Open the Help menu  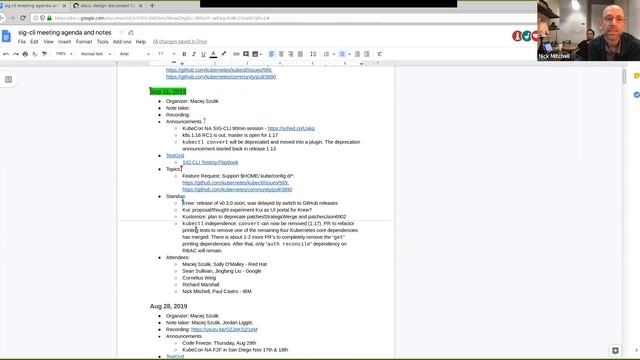(141, 42)
